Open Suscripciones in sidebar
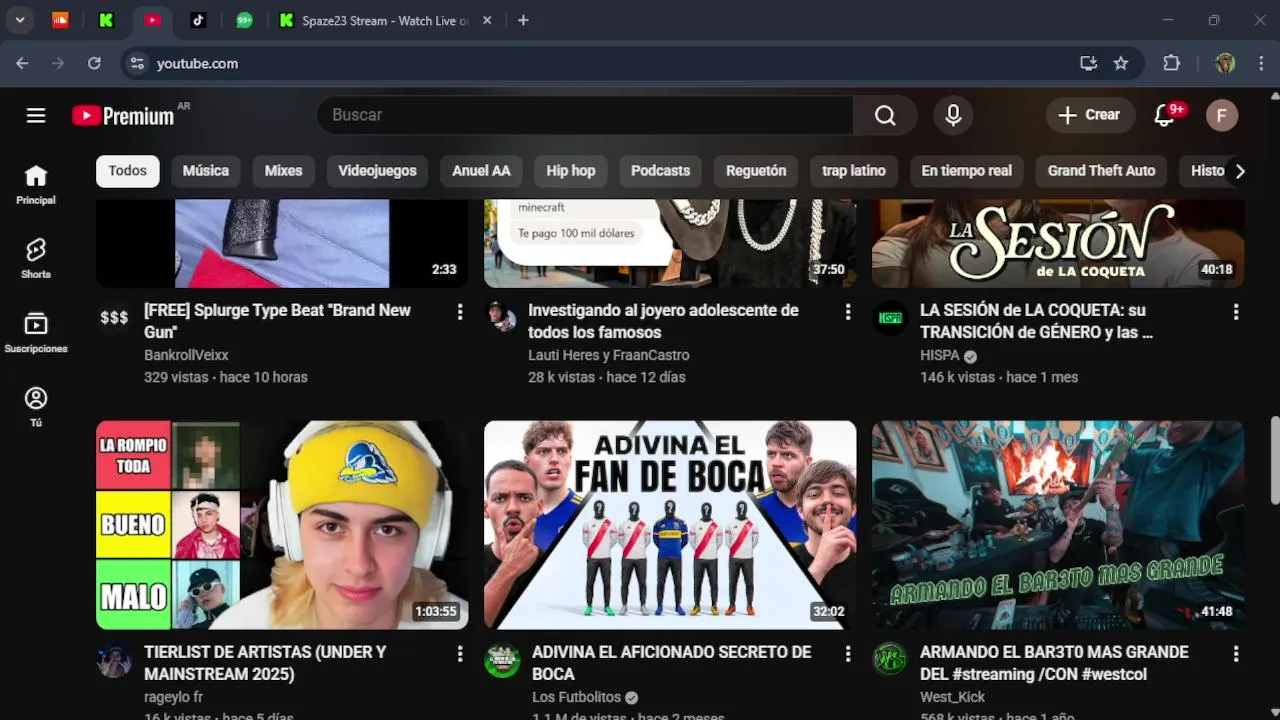 click(x=36, y=333)
